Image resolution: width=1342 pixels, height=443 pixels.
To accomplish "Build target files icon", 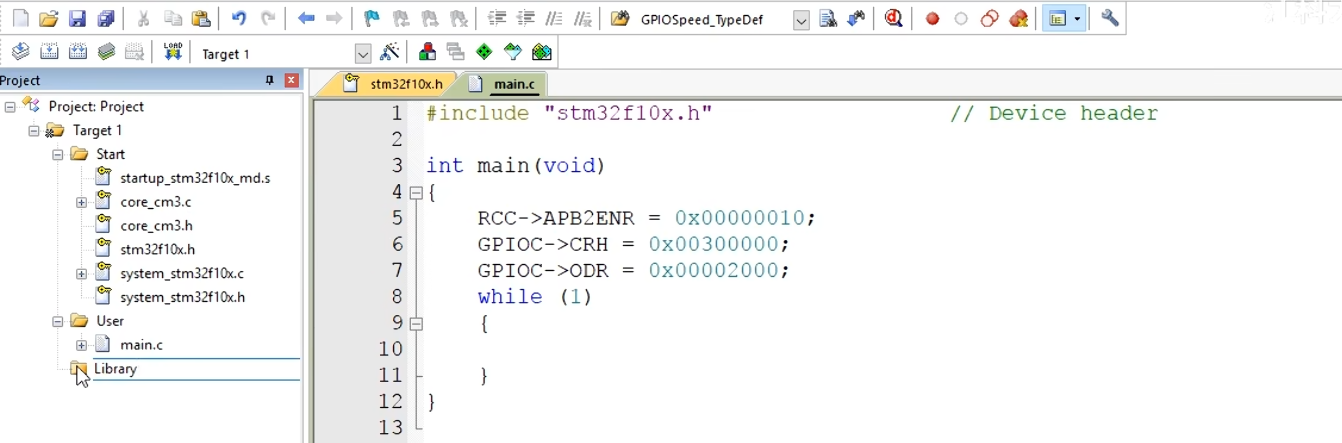I will tap(48, 52).
